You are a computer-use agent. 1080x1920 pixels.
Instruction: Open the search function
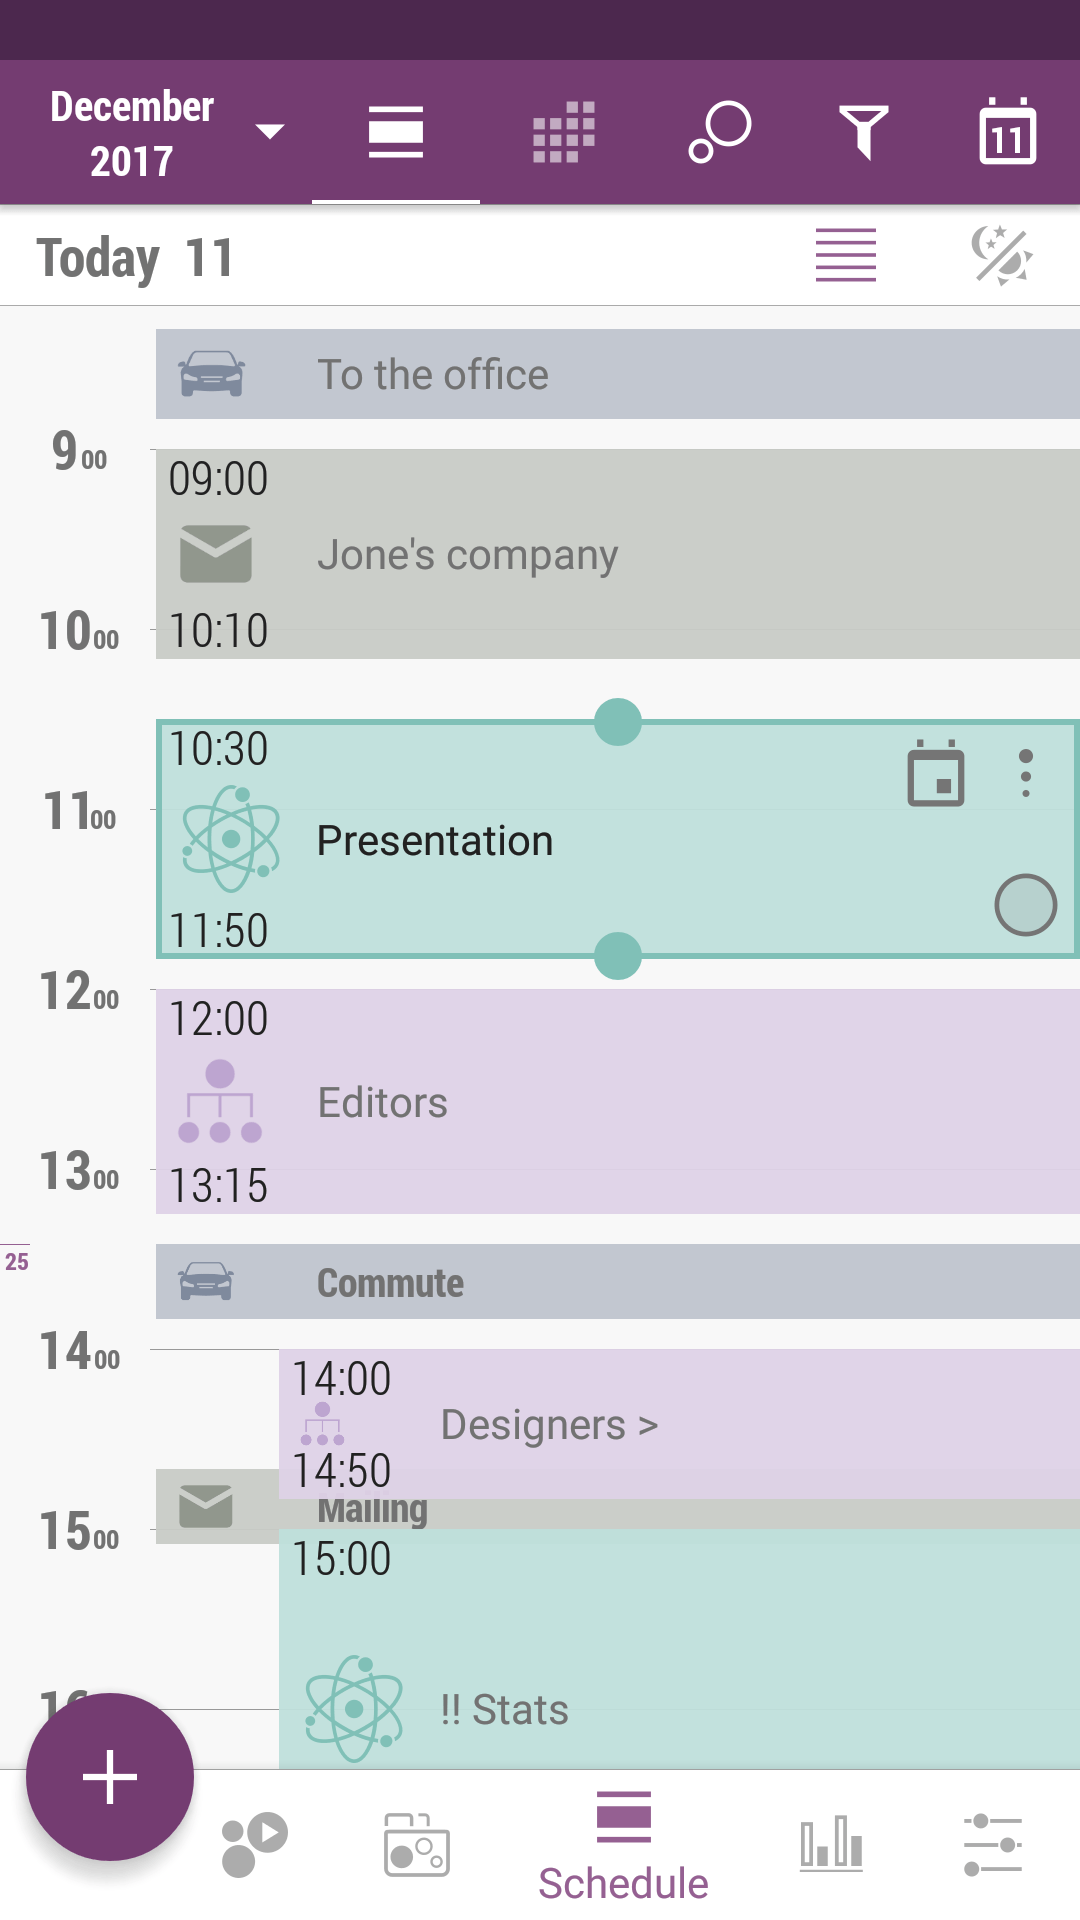tap(720, 132)
